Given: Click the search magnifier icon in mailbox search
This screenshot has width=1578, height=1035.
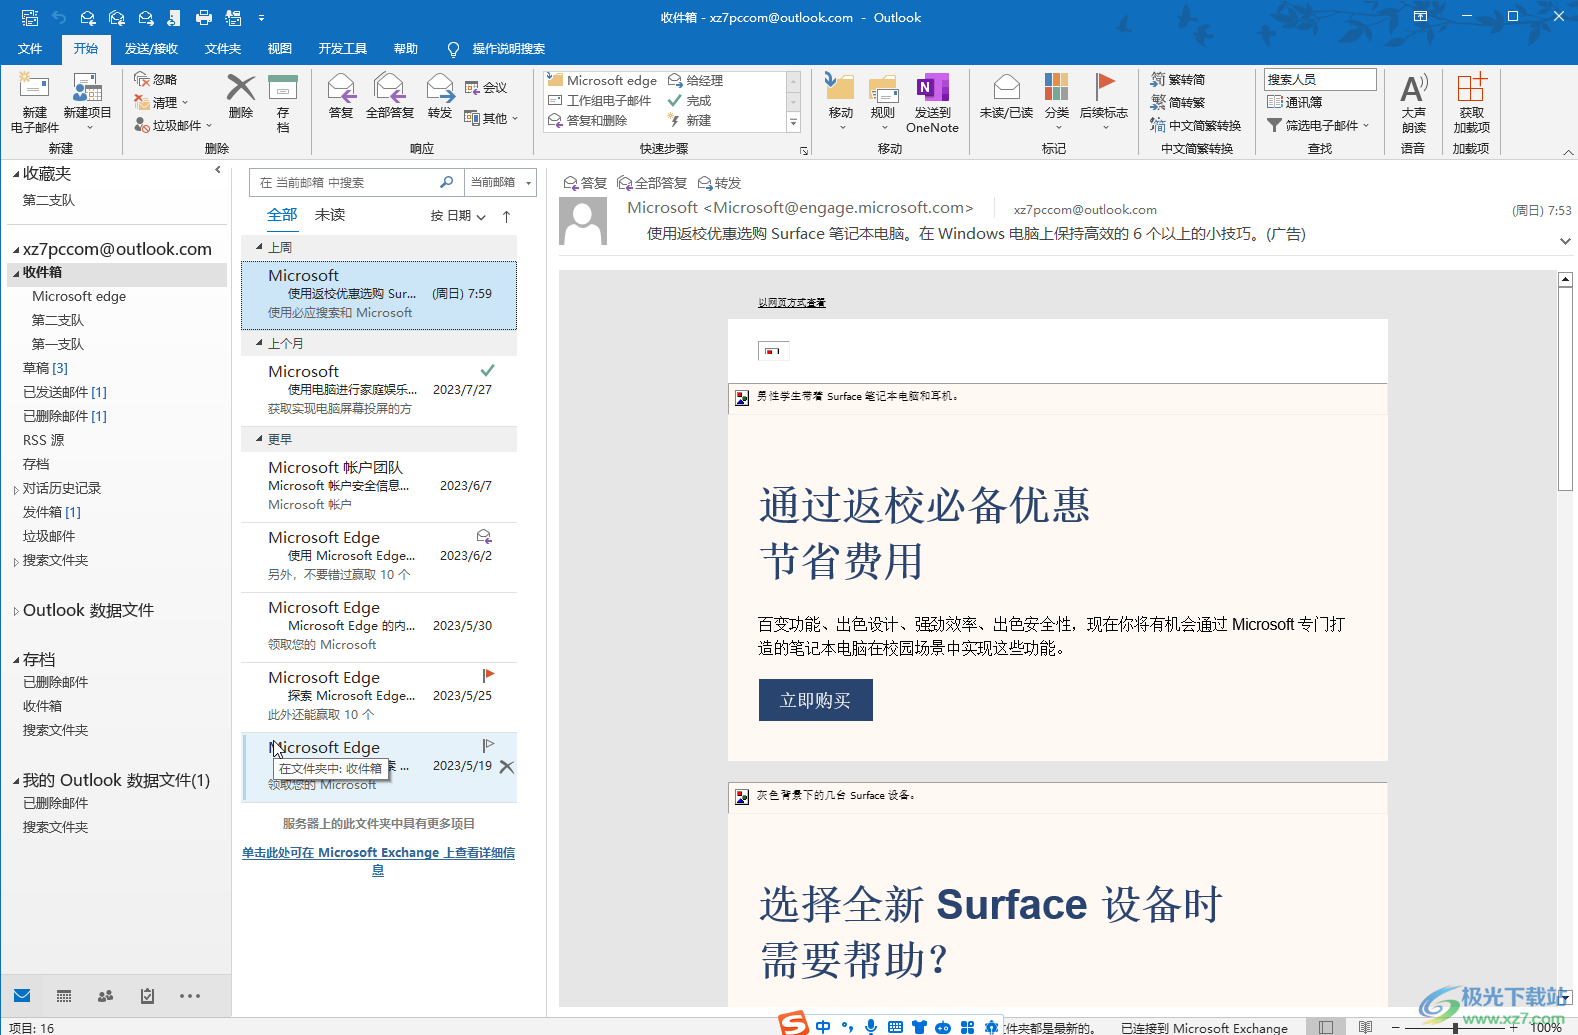Looking at the screenshot, I should [446, 182].
